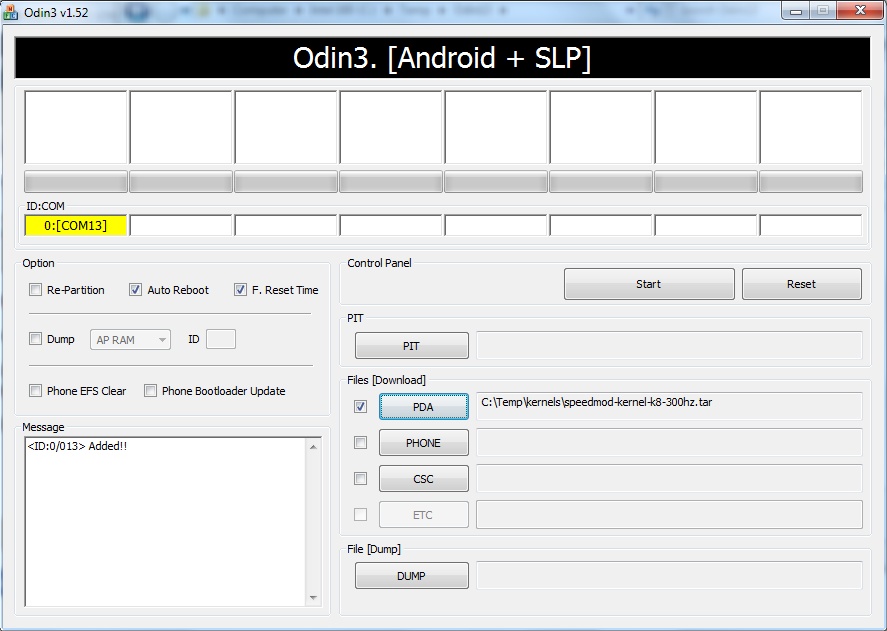887x631 pixels.
Task: Click message box scroll up arrow
Action: point(313,447)
